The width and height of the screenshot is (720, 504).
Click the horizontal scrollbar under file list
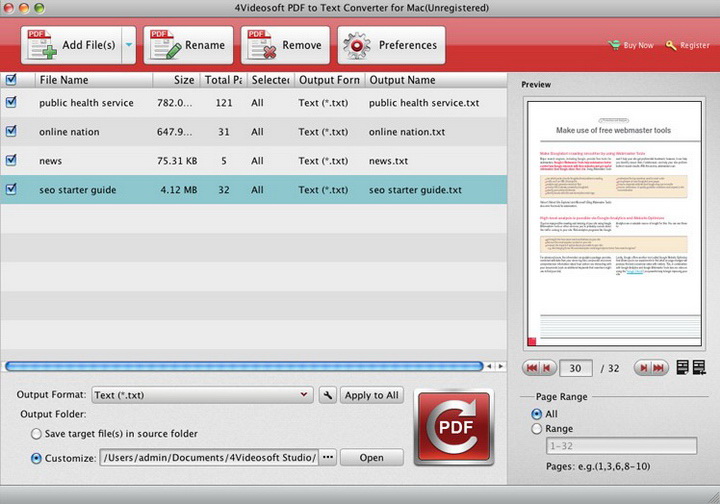point(244,366)
